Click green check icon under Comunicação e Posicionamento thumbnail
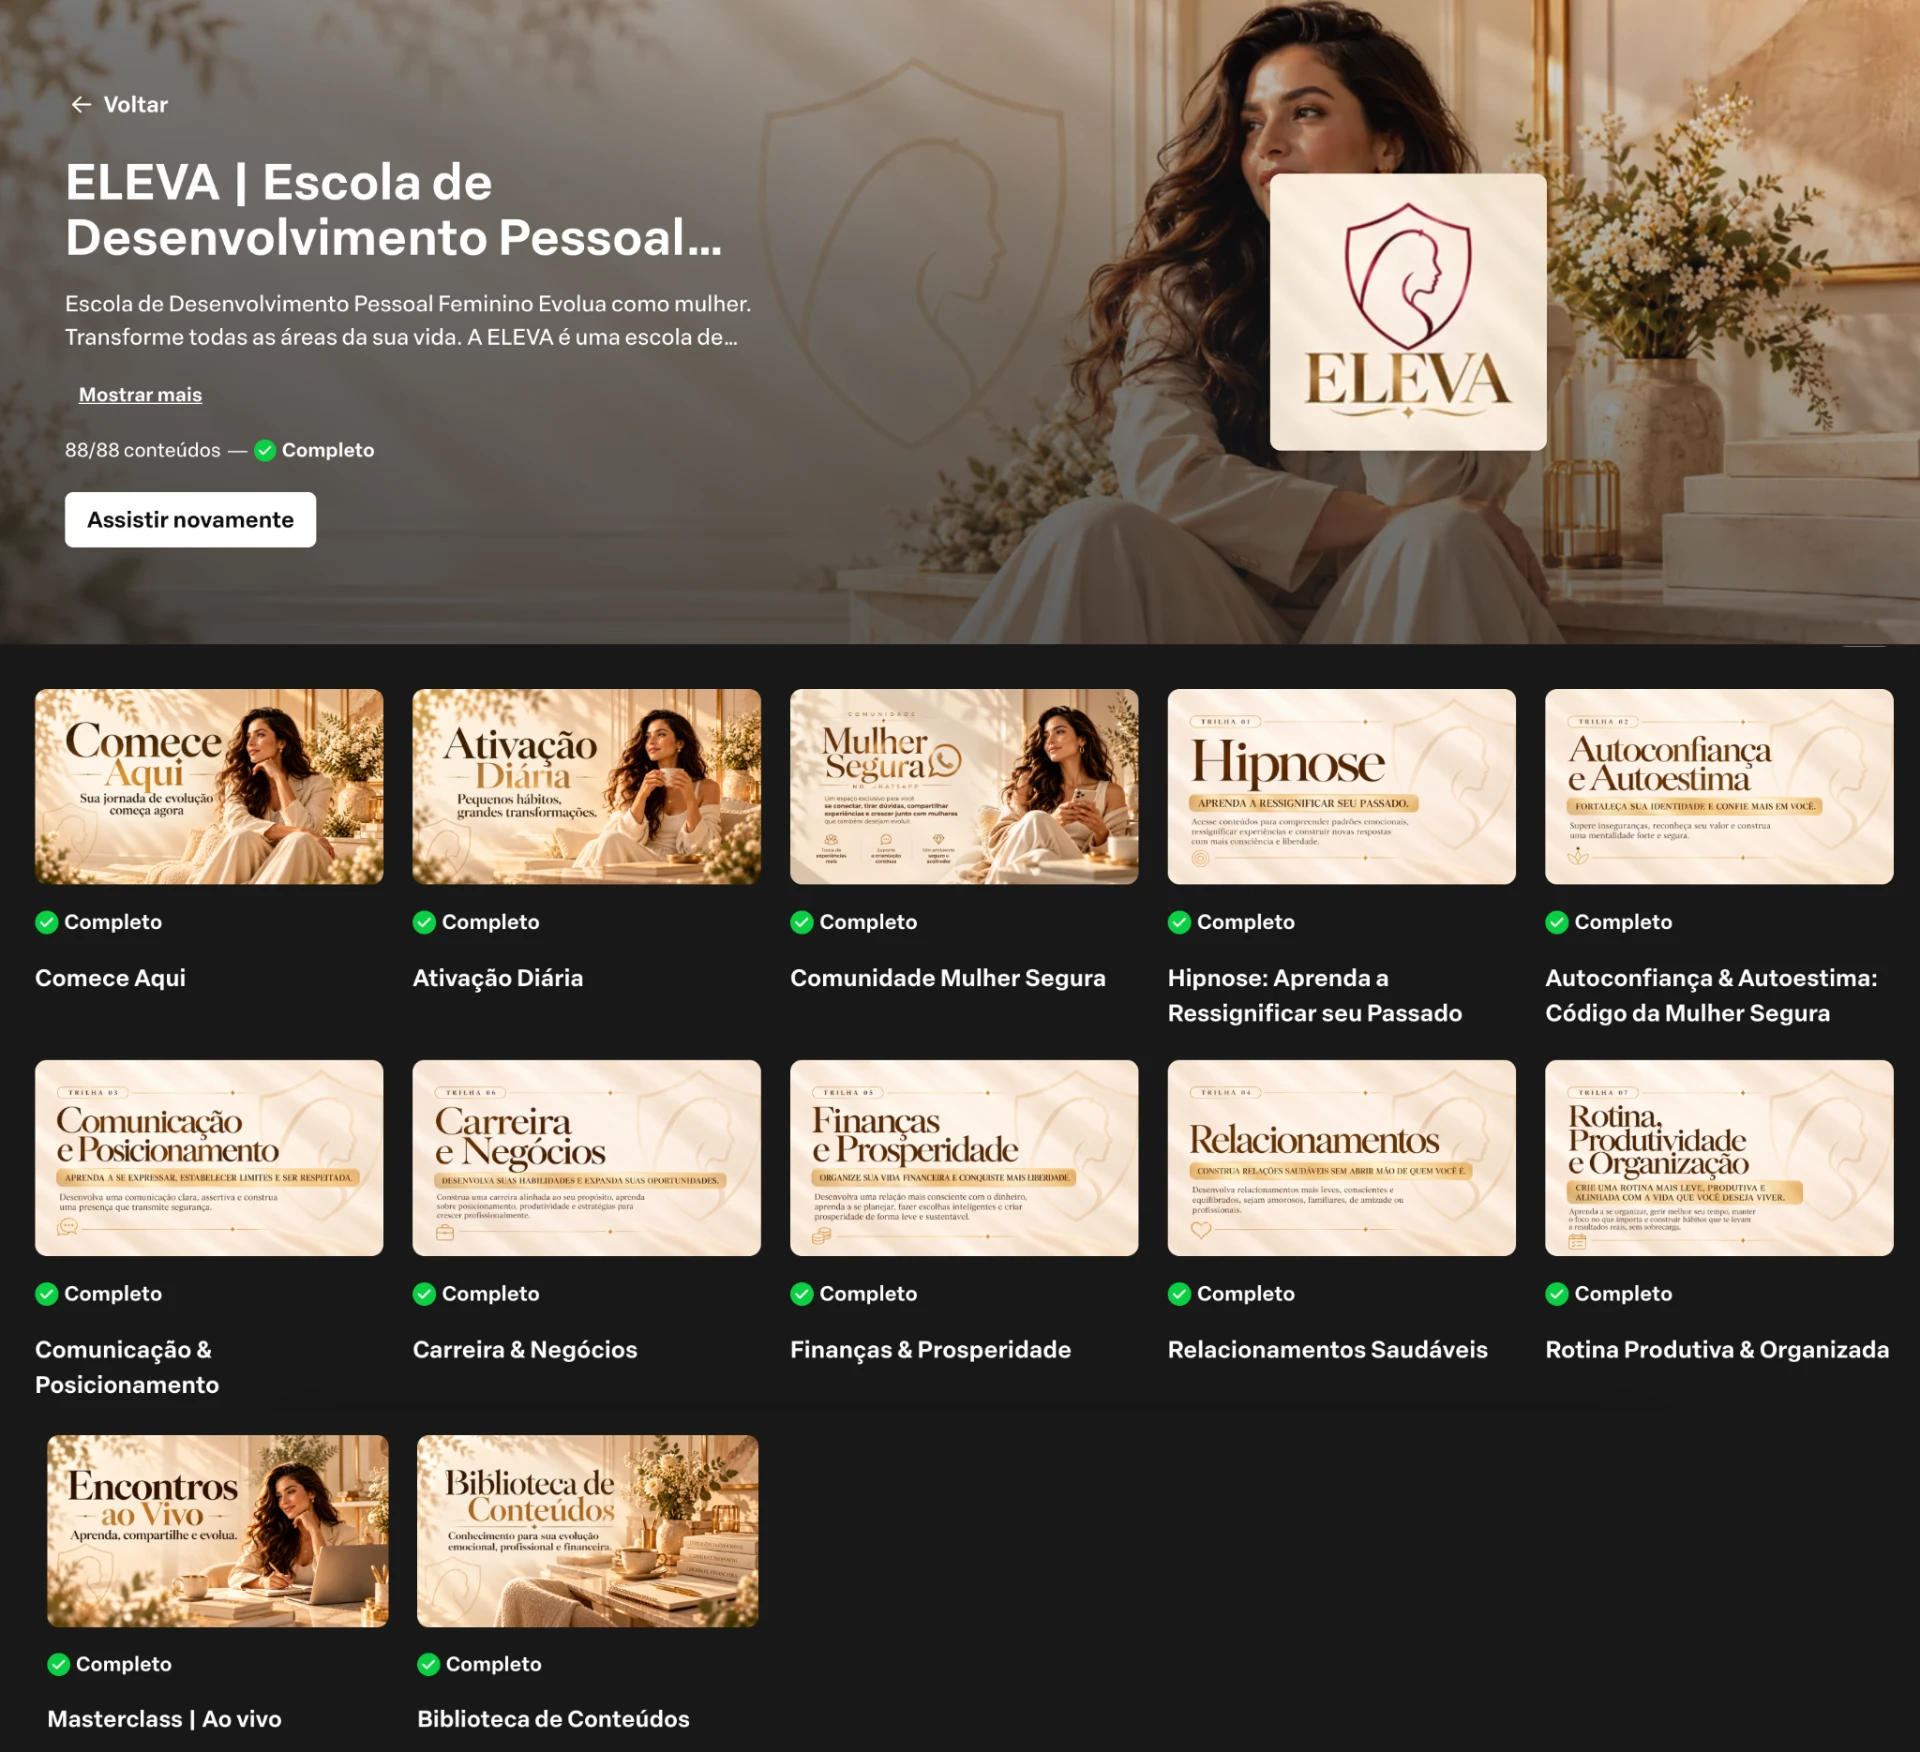The width and height of the screenshot is (1920, 1752). point(47,1294)
